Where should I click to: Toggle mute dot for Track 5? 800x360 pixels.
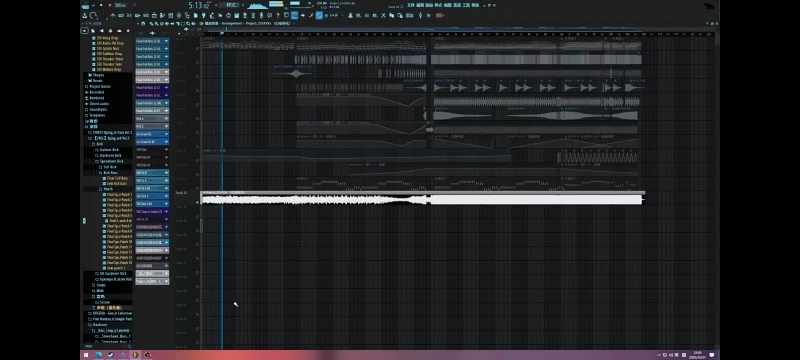(197, 105)
